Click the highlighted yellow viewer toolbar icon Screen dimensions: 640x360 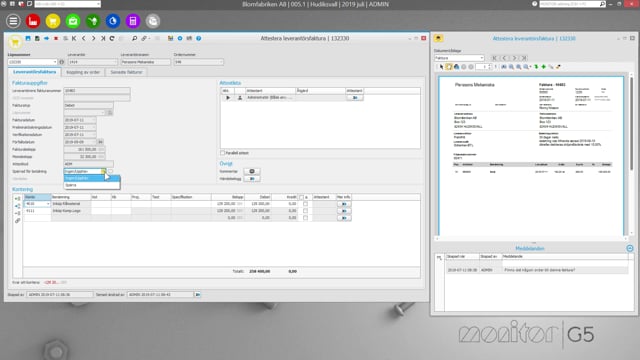449,67
